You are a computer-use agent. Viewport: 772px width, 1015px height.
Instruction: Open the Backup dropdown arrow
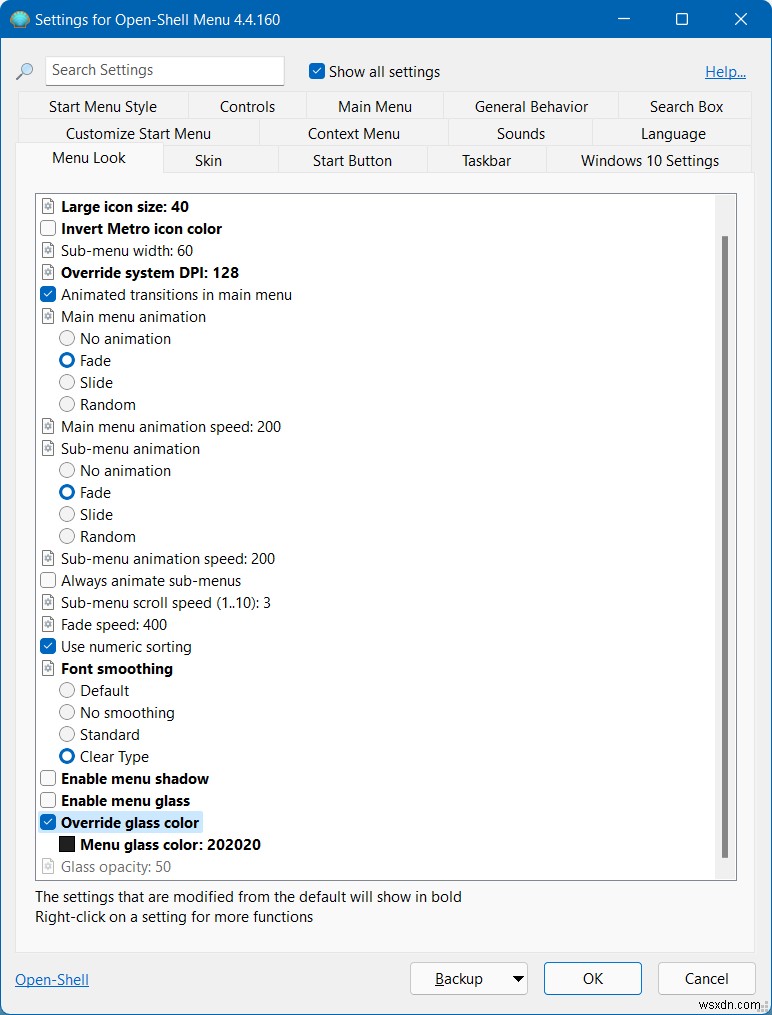pos(518,979)
